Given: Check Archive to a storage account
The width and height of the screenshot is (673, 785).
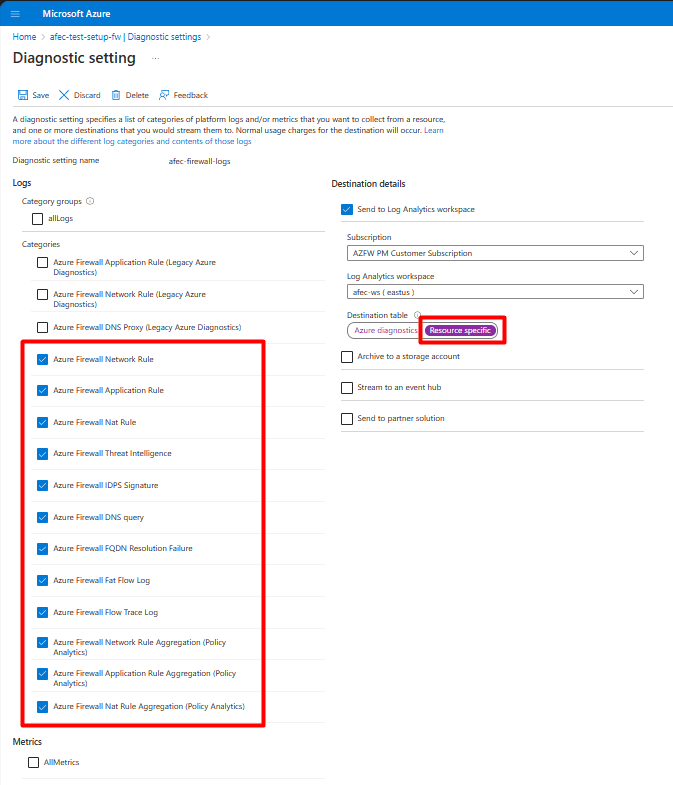Looking at the screenshot, I should (347, 357).
